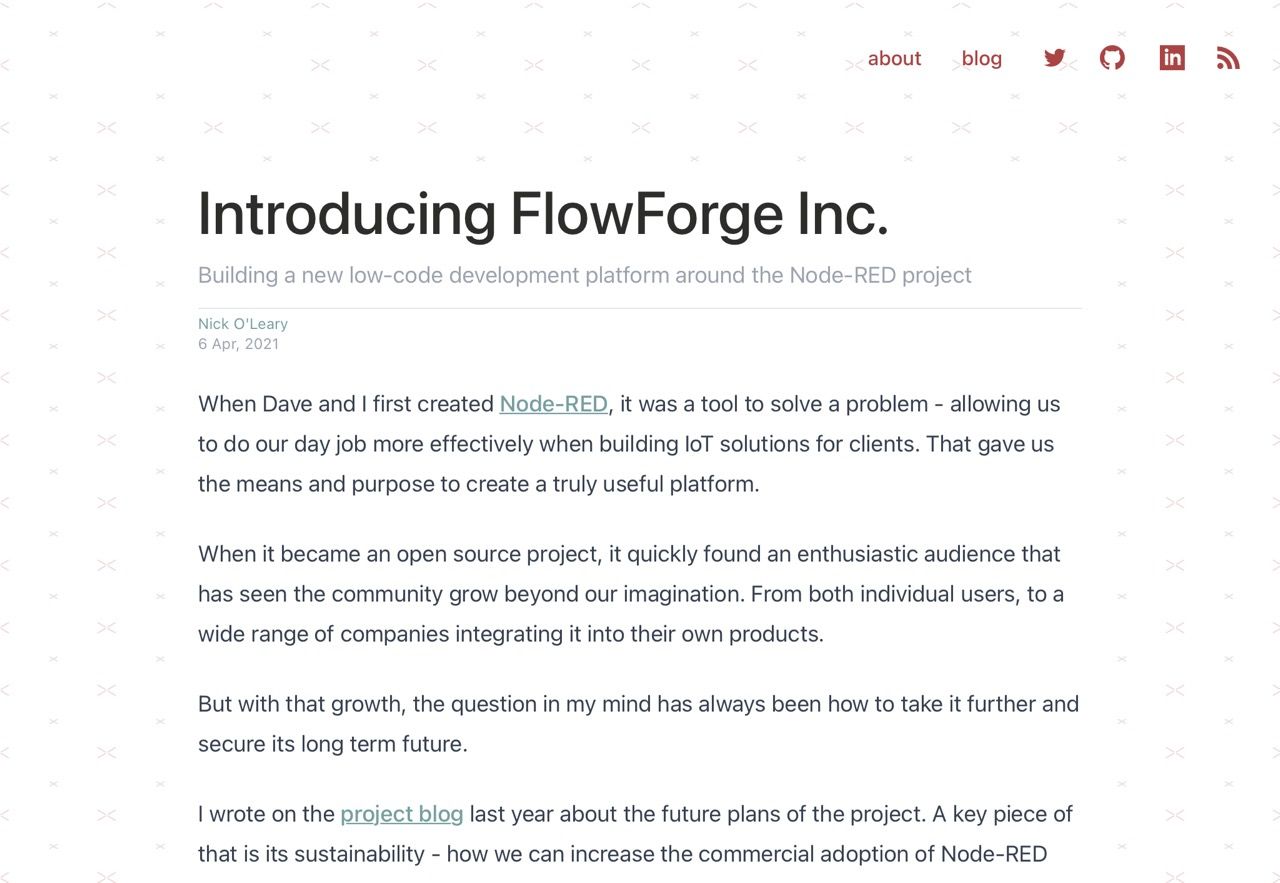Select the author name Nick O'Leary
The image size is (1280, 883).
tap(243, 324)
